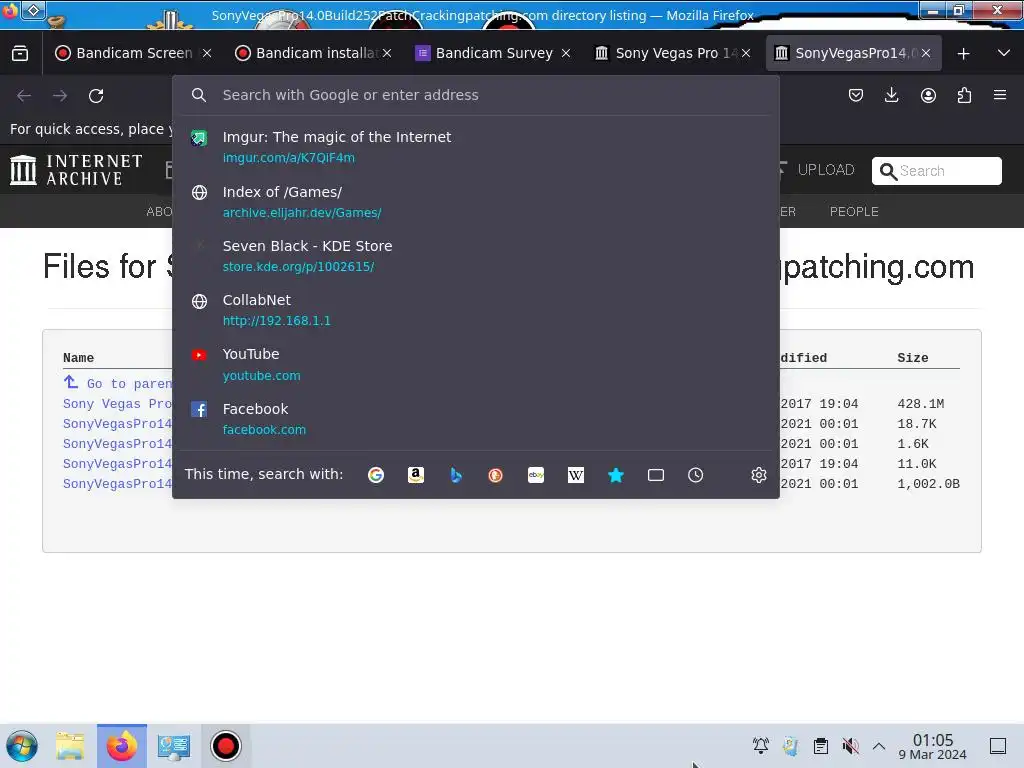
Task: Close the Bandicam Survey tab
Action: click(566, 53)
